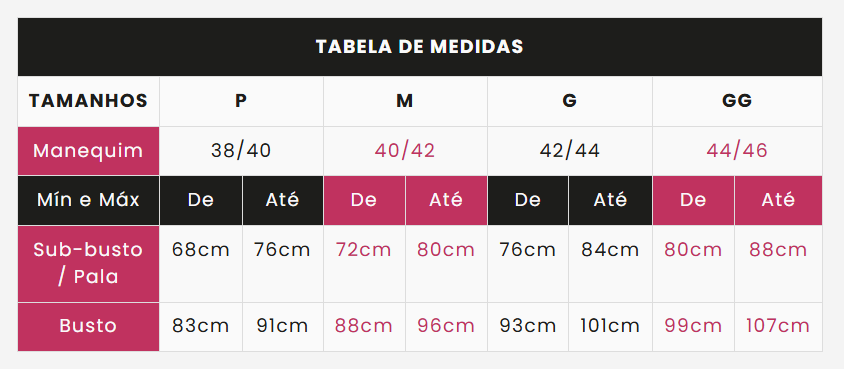Select the pink 40/42 manequim value

coord(405,151)
